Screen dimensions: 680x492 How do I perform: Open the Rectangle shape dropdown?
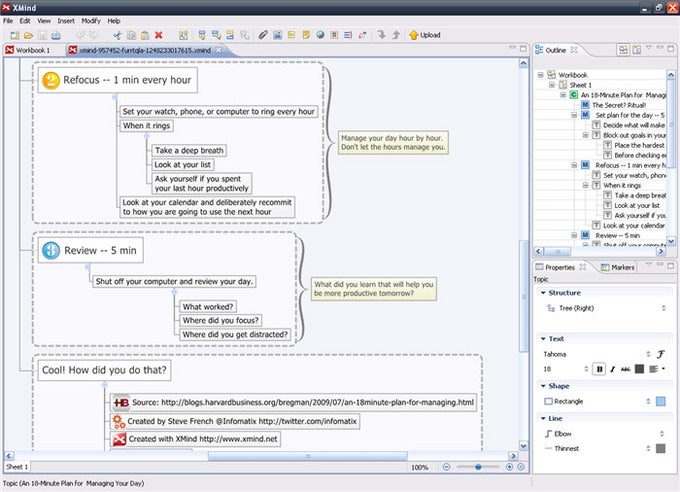[648, 401]
